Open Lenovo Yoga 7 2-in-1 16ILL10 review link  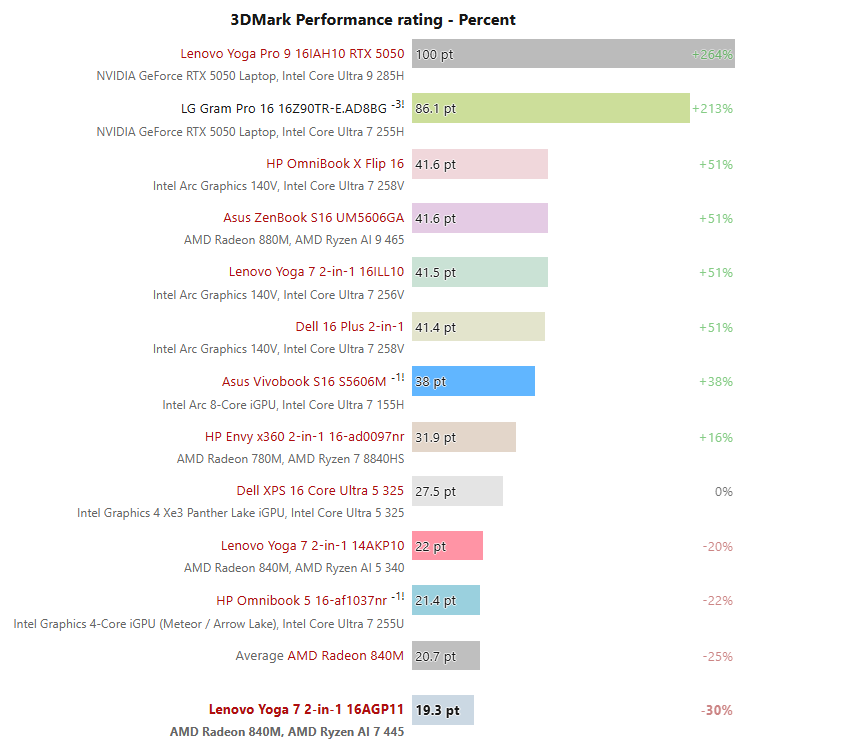(x=316, y=272)
